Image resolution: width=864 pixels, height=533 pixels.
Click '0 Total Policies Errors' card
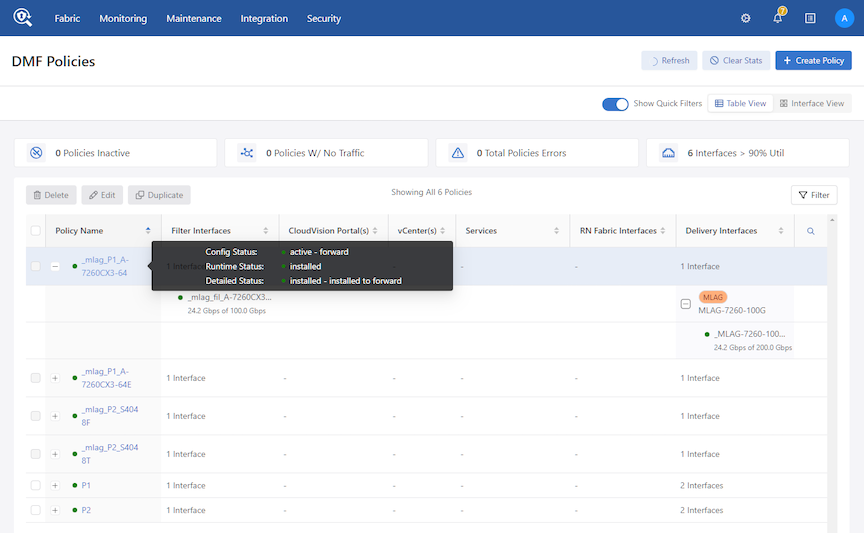coord(537,153)
